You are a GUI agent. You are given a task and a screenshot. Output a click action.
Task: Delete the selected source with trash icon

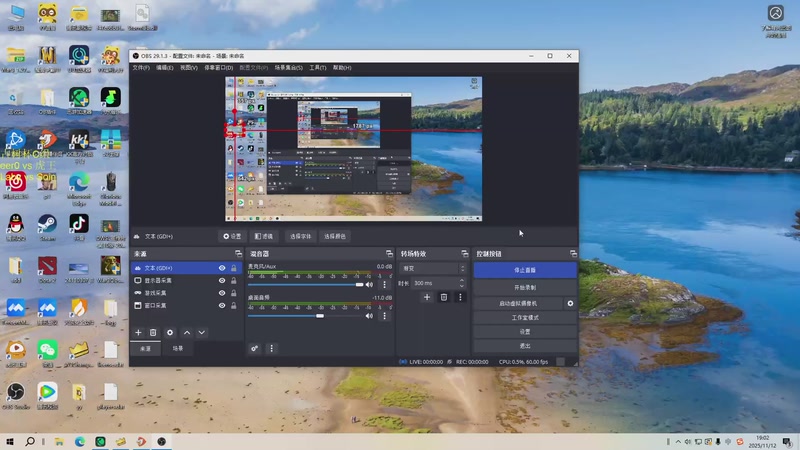coord(153,332)
